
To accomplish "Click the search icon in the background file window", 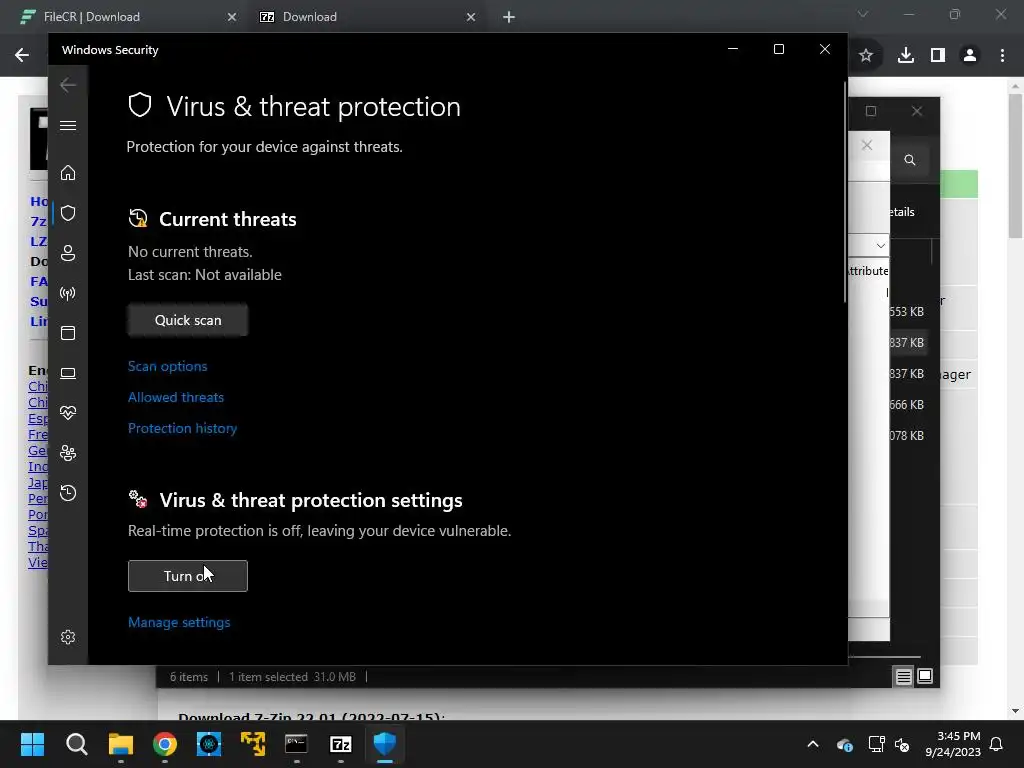I will [910, 160].
